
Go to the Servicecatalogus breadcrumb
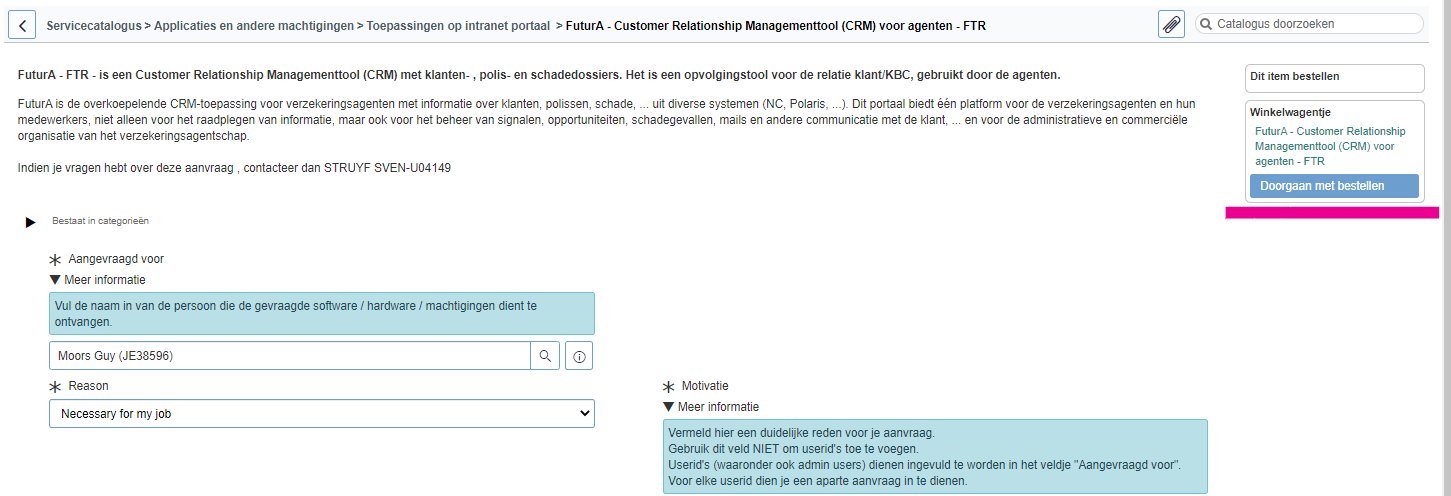tap(93, 25)
